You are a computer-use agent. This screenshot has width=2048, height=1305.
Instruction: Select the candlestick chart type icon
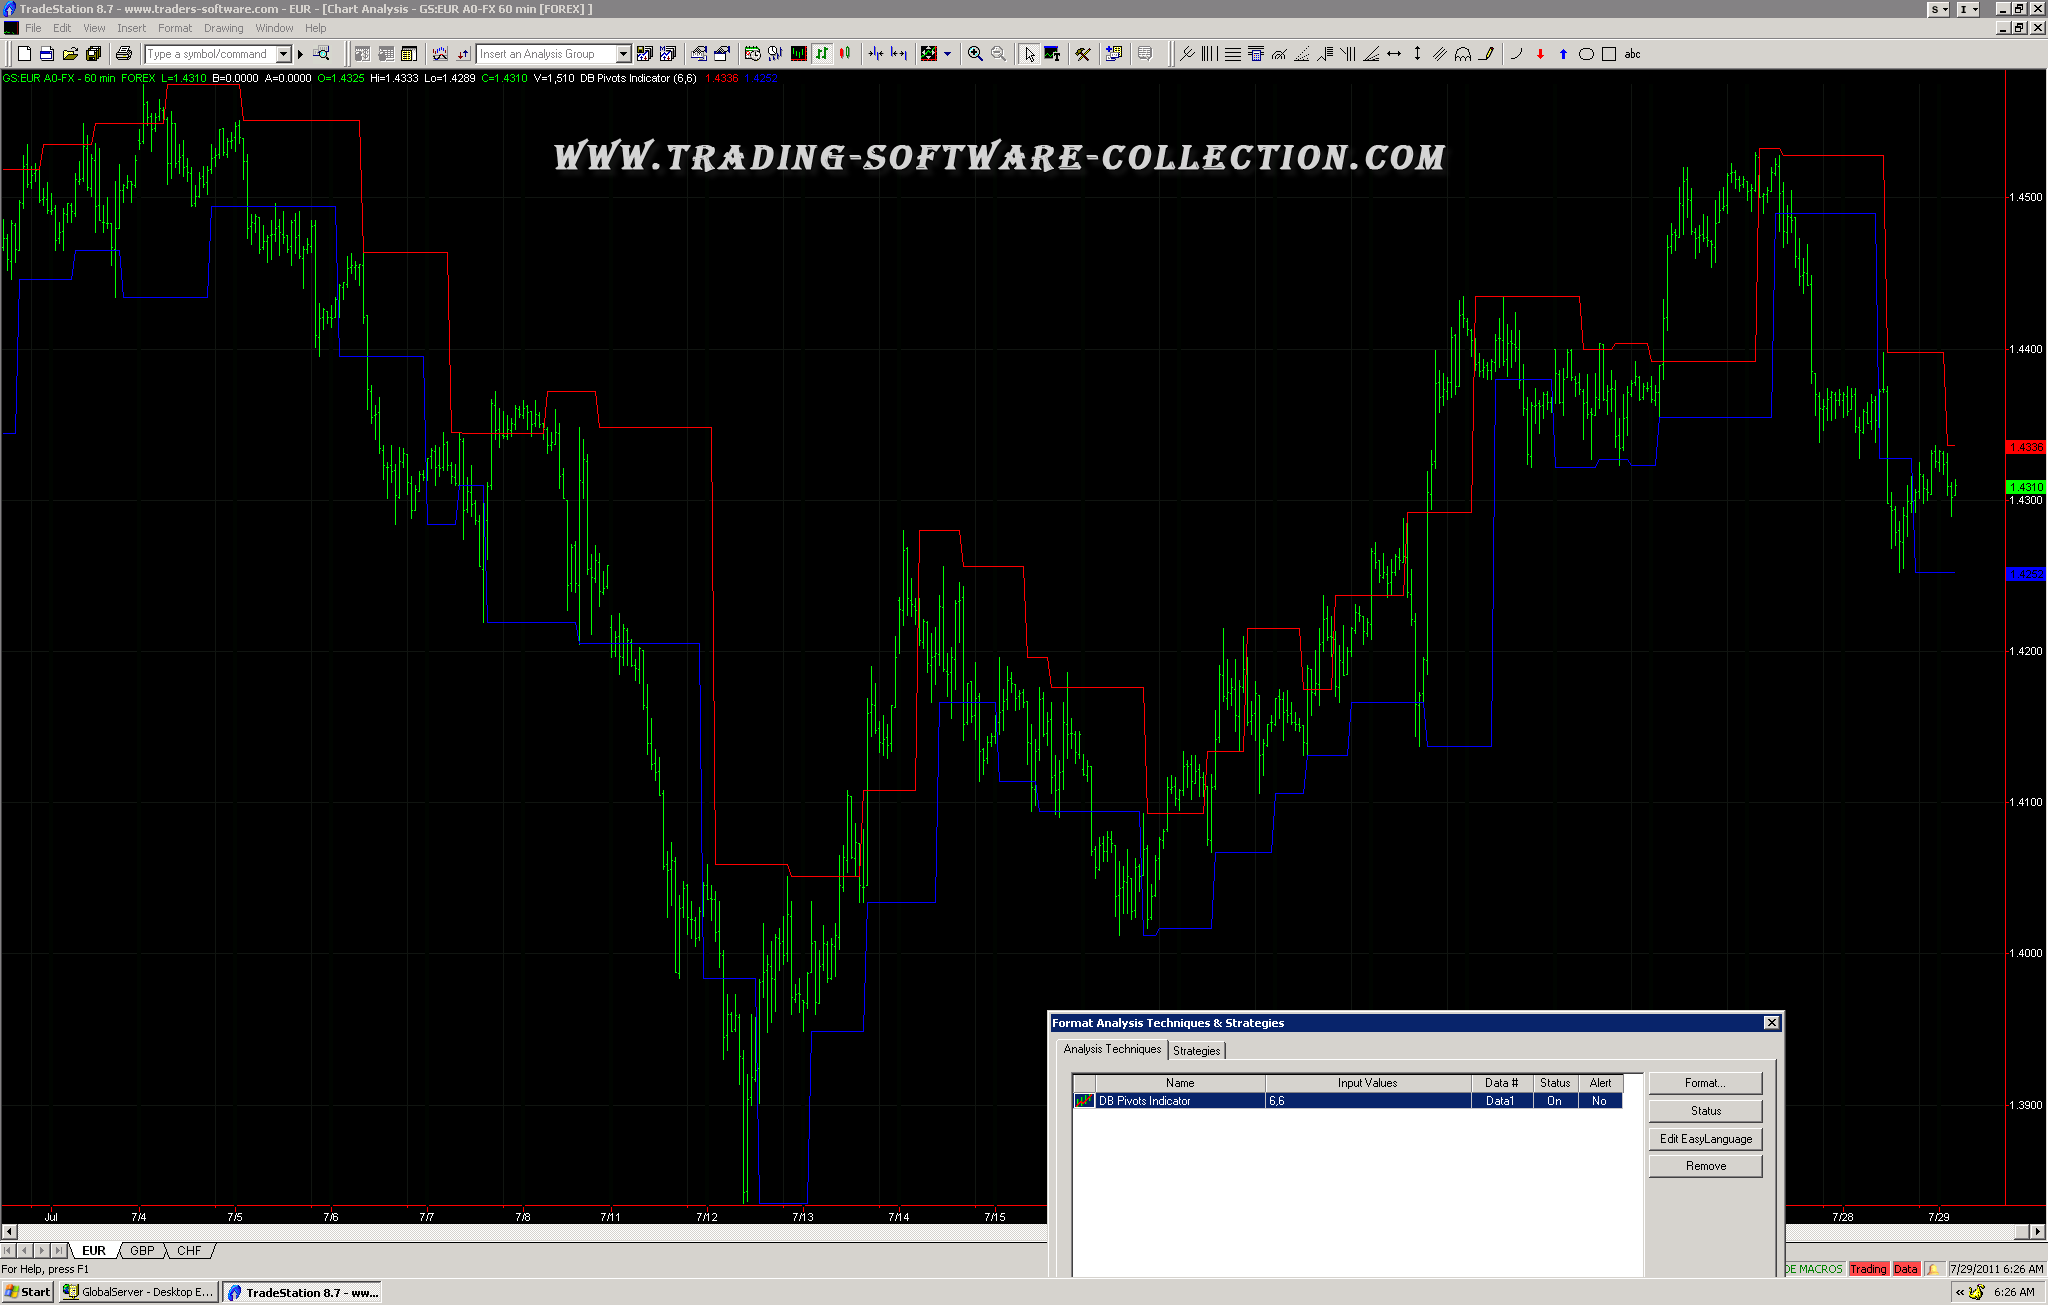point(845,54)
